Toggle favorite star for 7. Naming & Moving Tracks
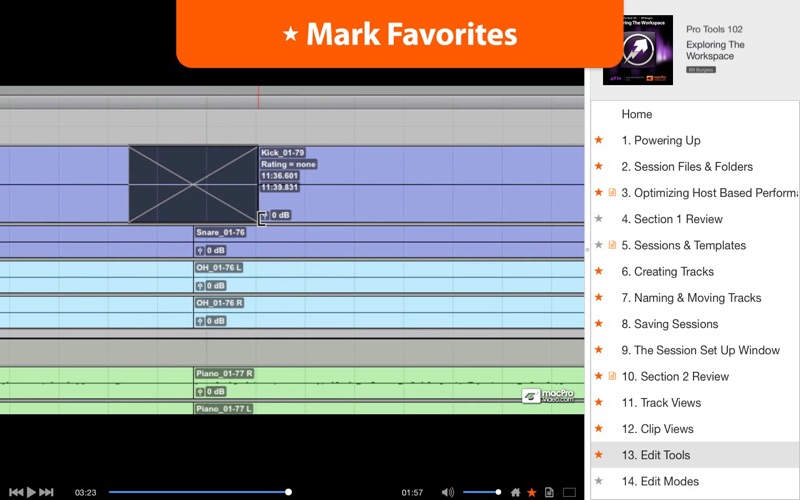800x500 pixels. point(599,297)
